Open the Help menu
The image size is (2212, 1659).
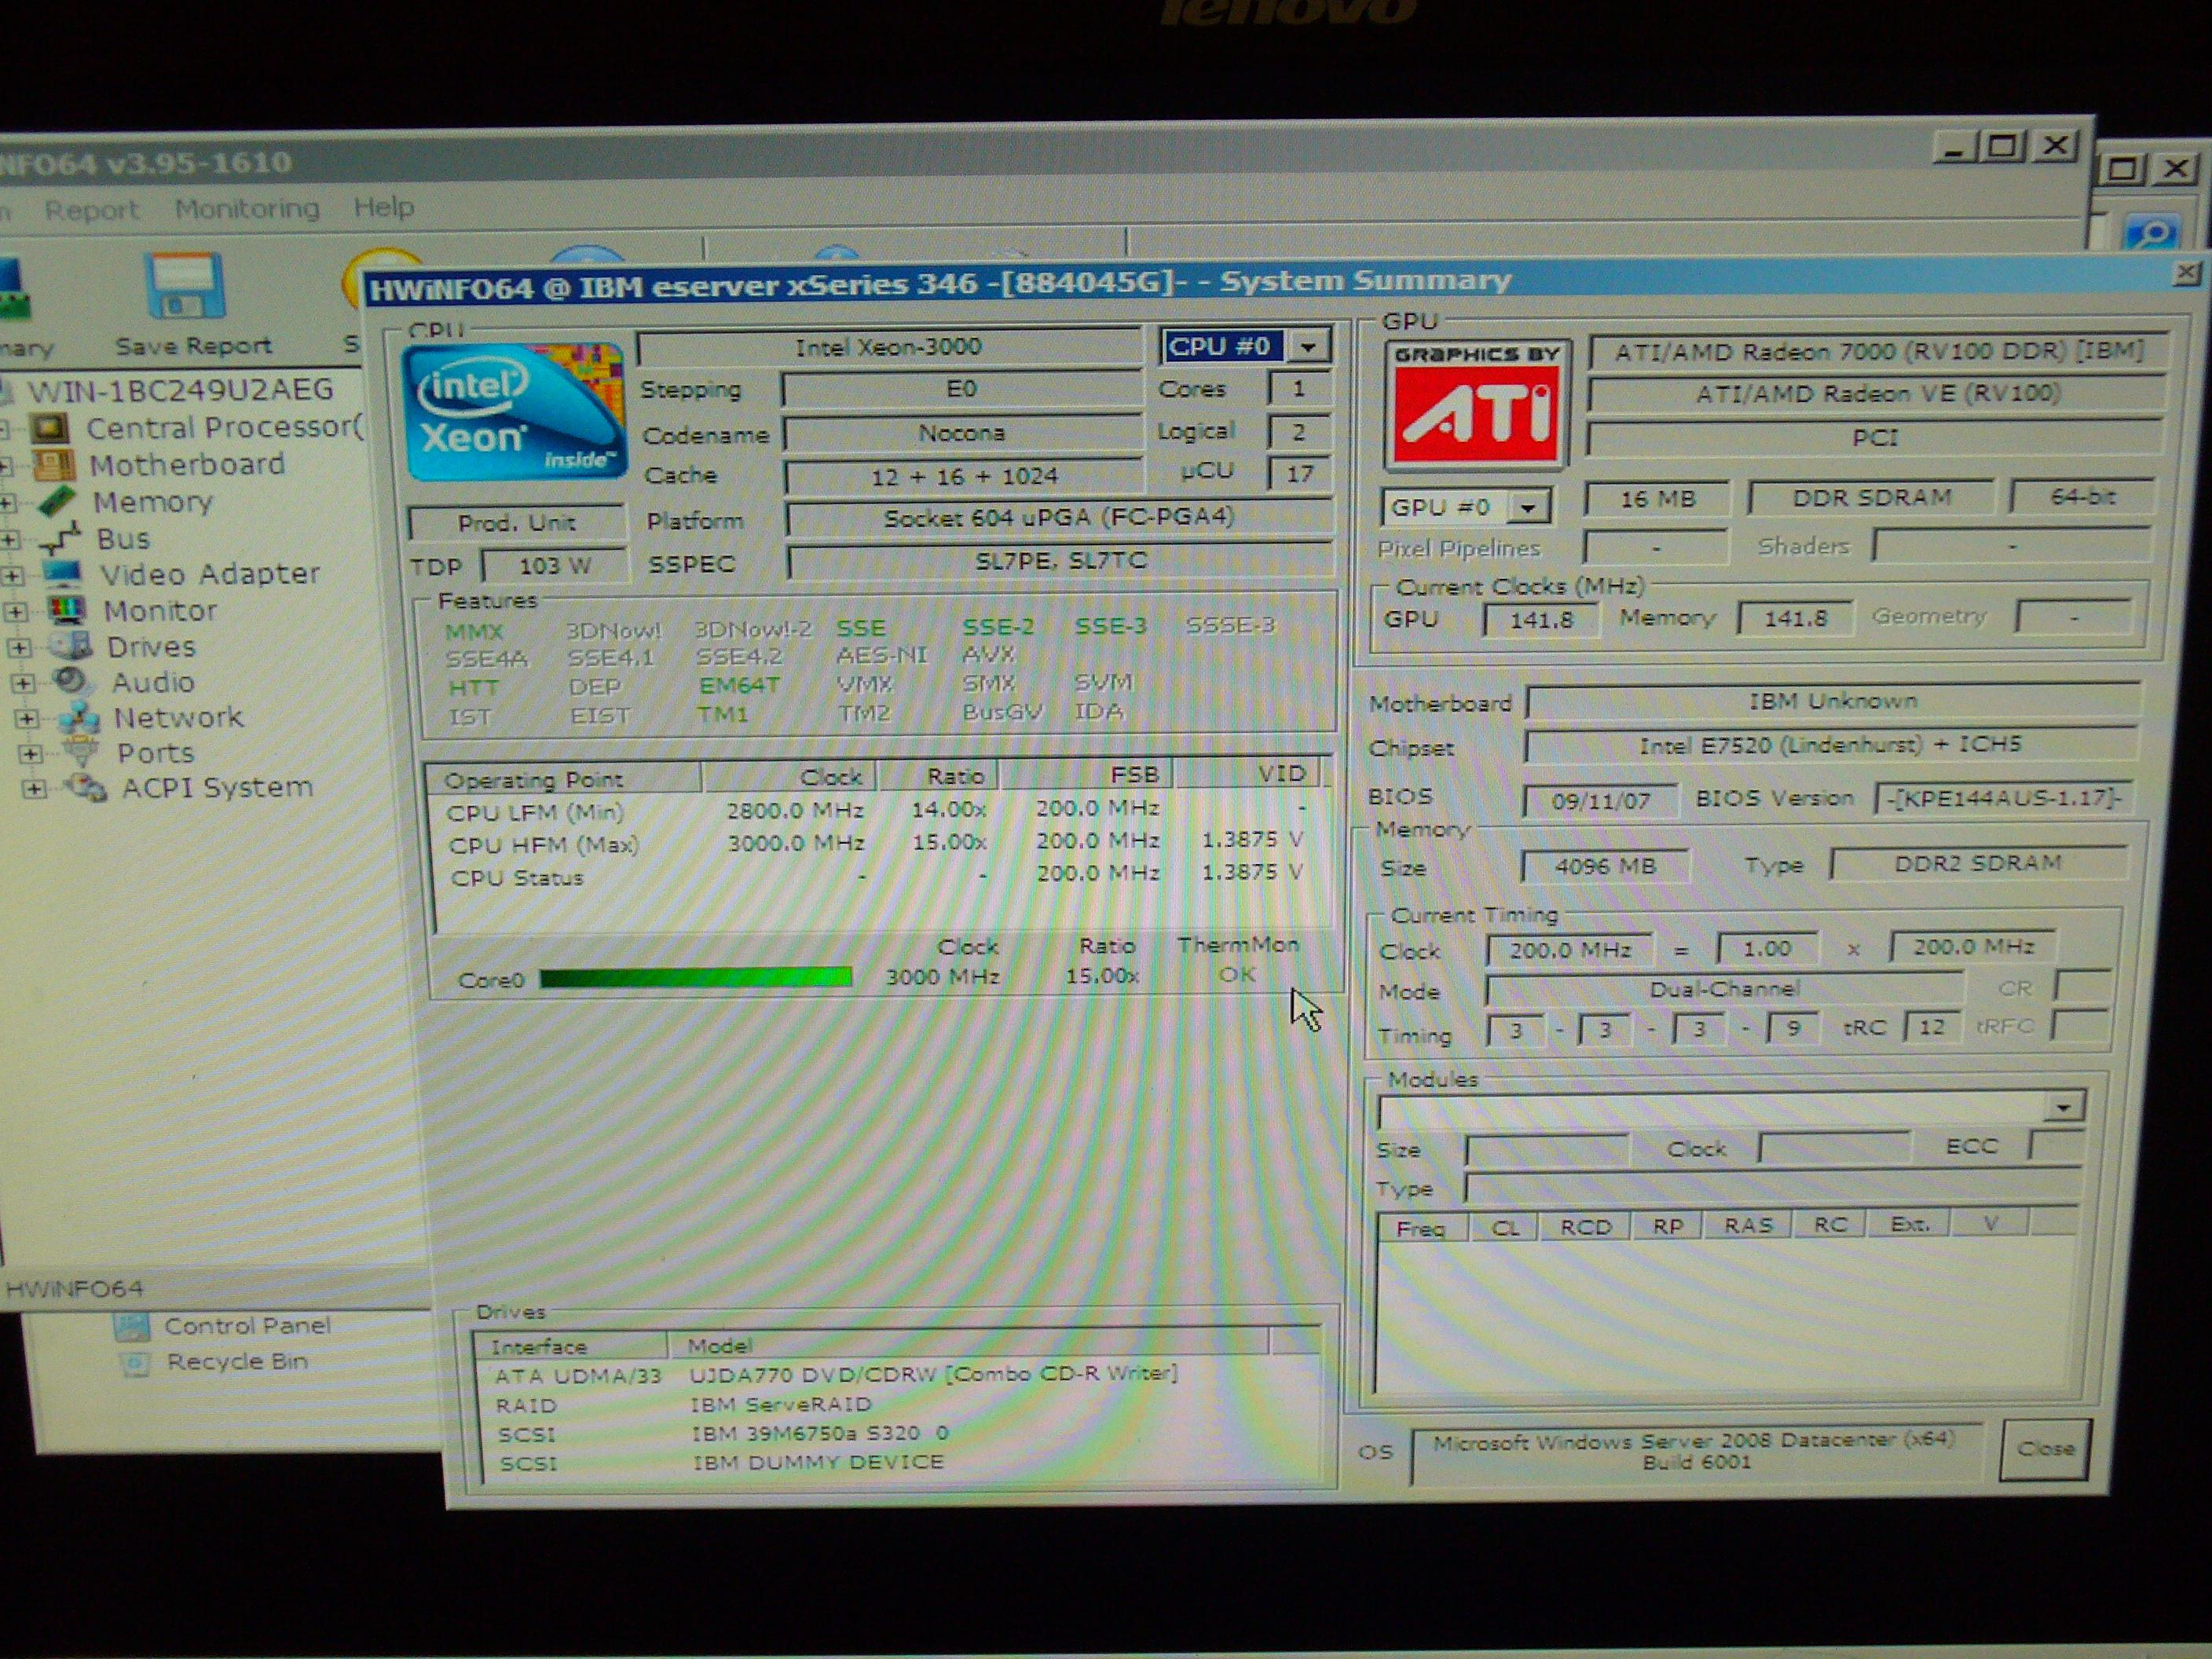pyautogui.click(x=383, y=207)
